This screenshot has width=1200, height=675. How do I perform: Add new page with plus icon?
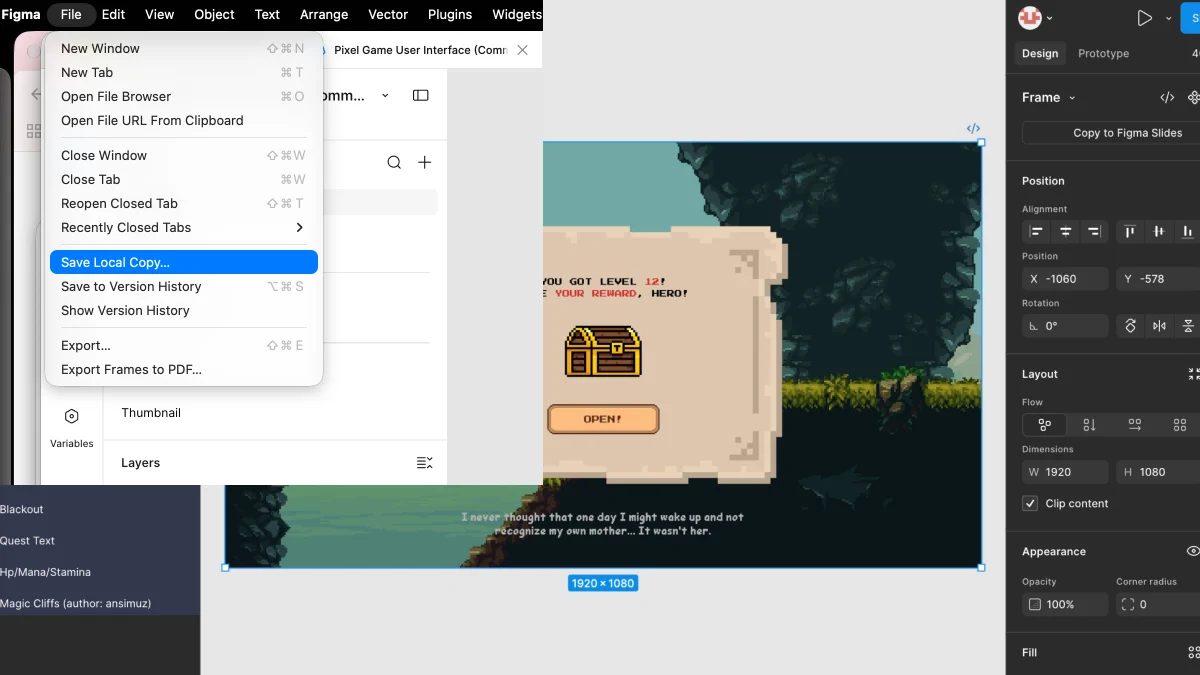425,162
